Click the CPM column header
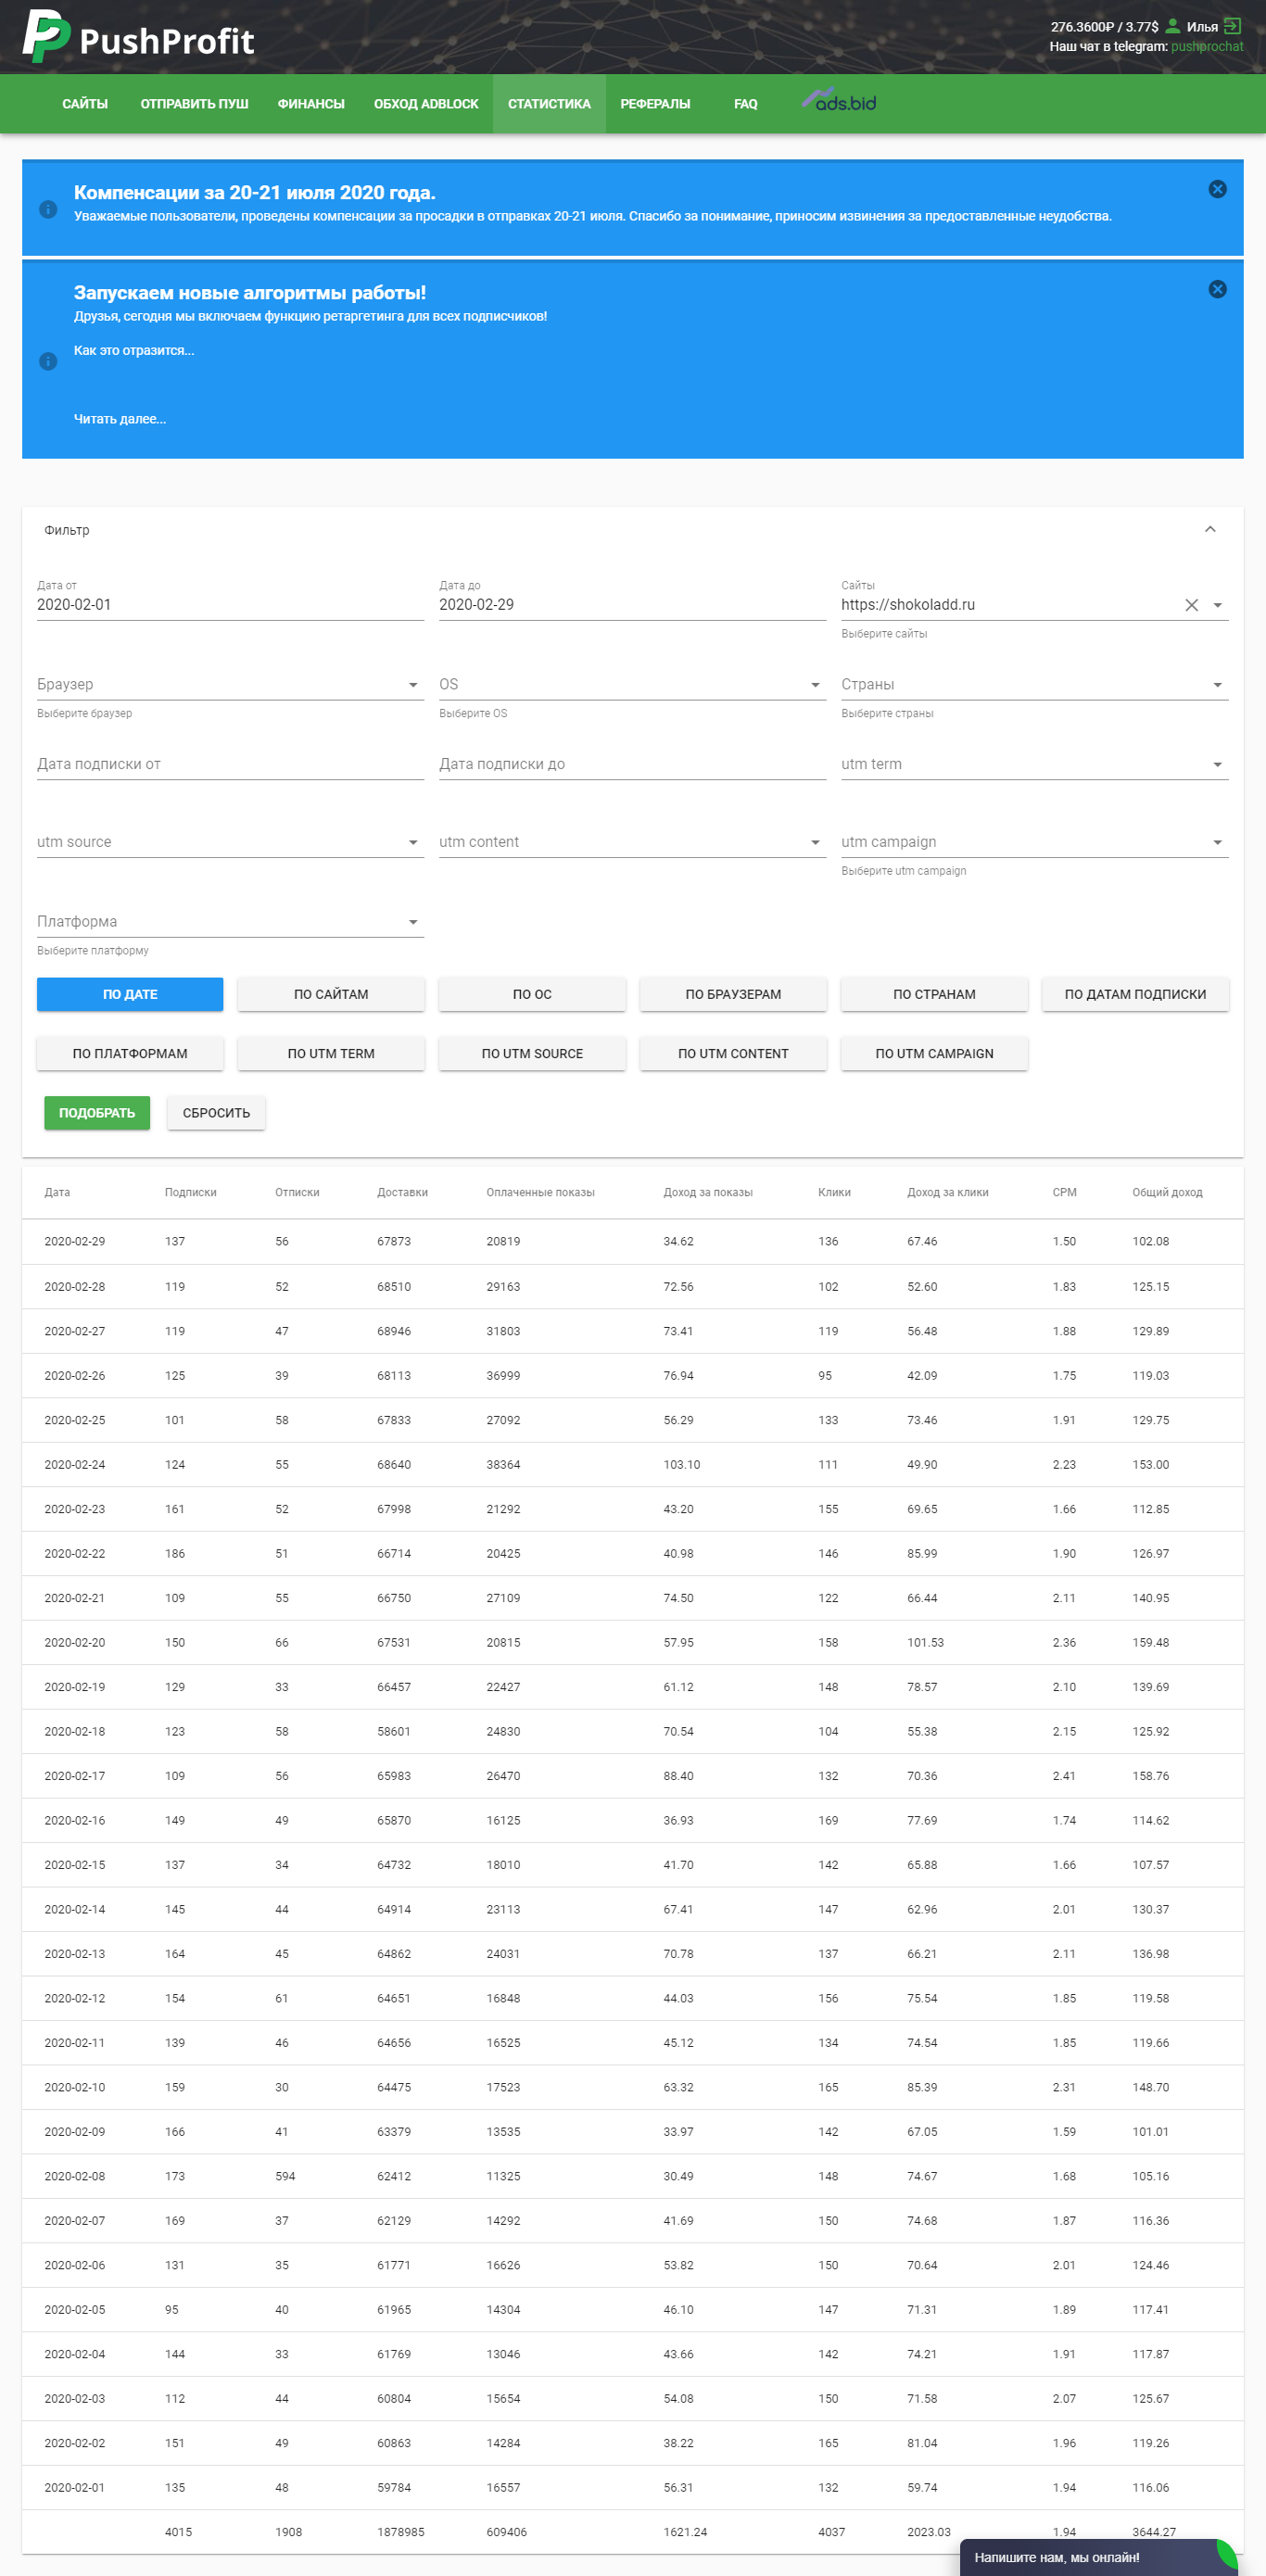The width and height of the screenshot is (1266, 2576). tap(1064, 1192)
